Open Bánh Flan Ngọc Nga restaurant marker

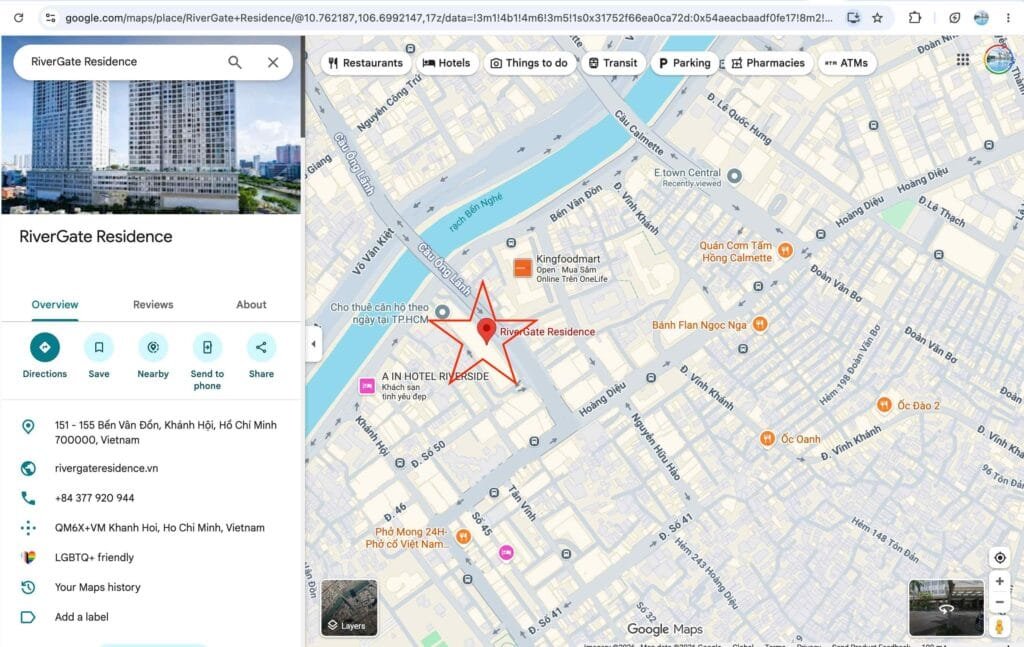760,324
